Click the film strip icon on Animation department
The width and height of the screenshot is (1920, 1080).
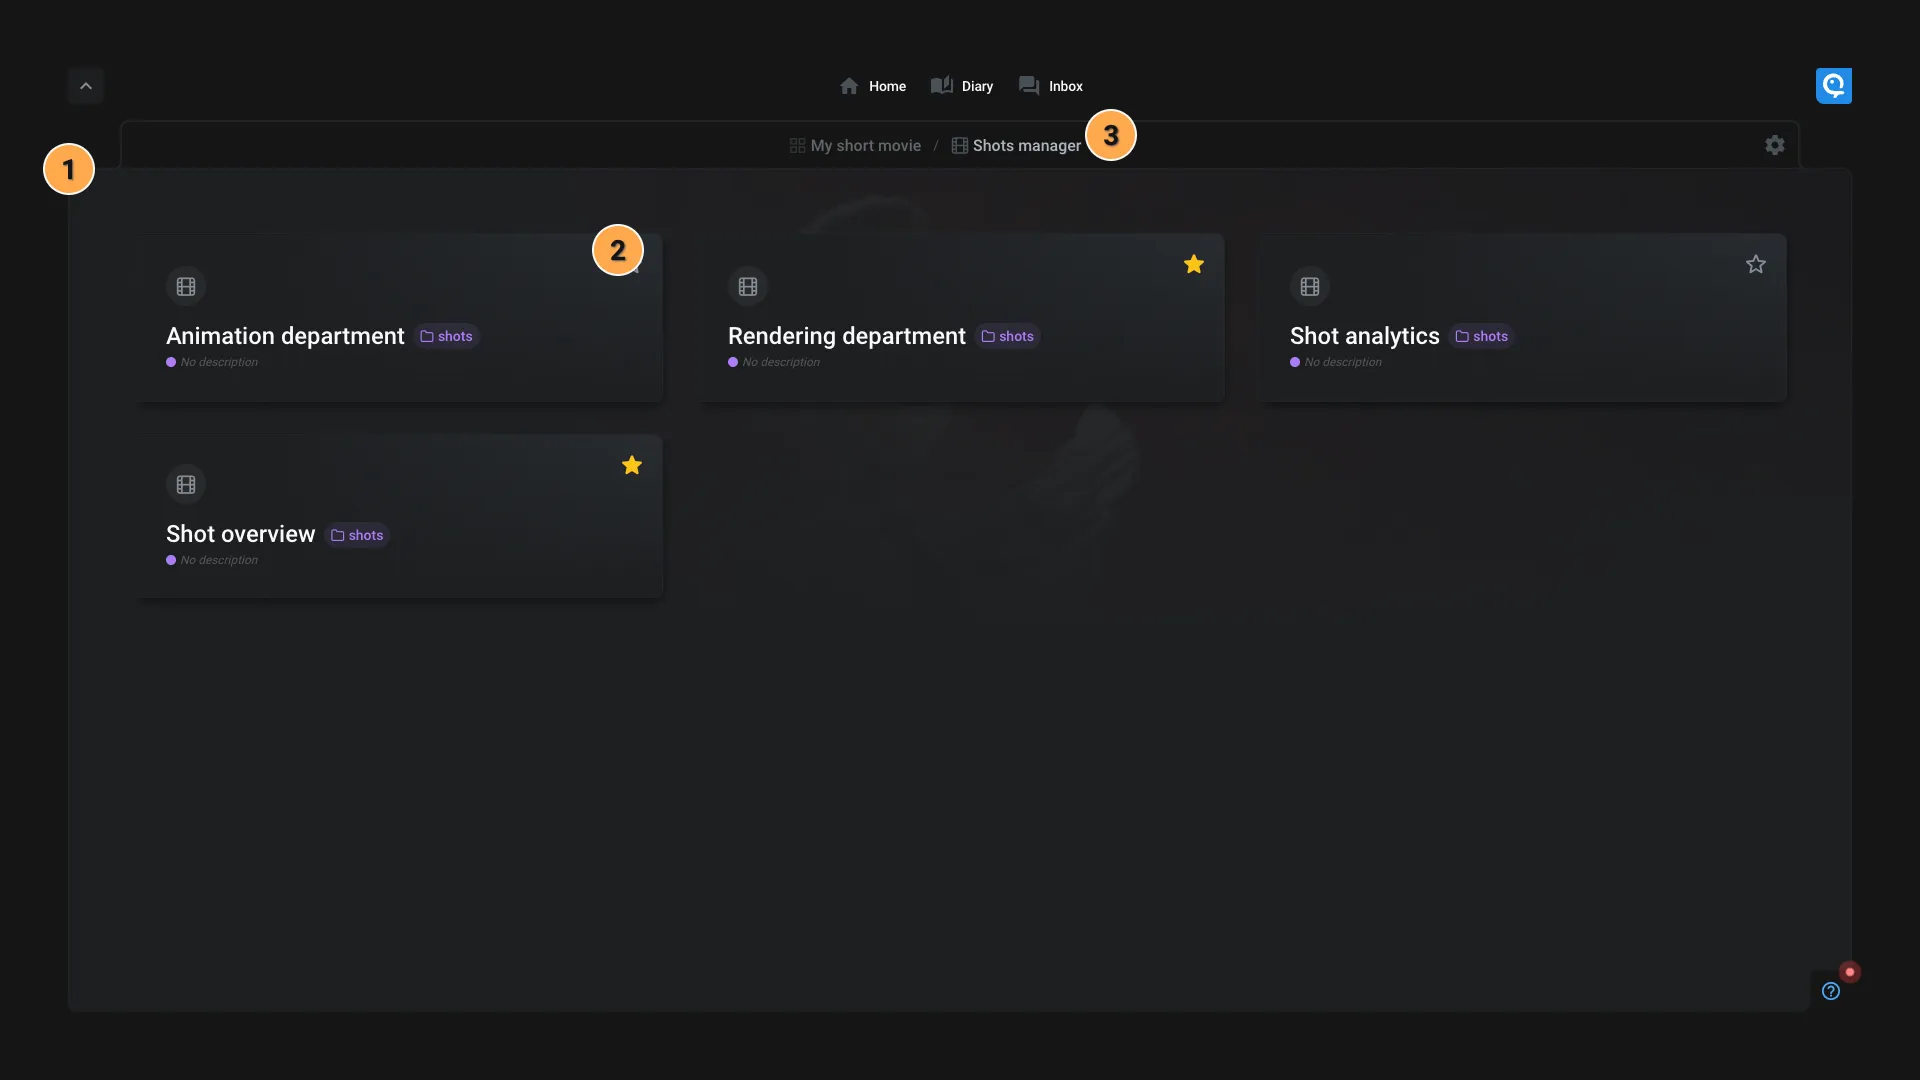185,287
